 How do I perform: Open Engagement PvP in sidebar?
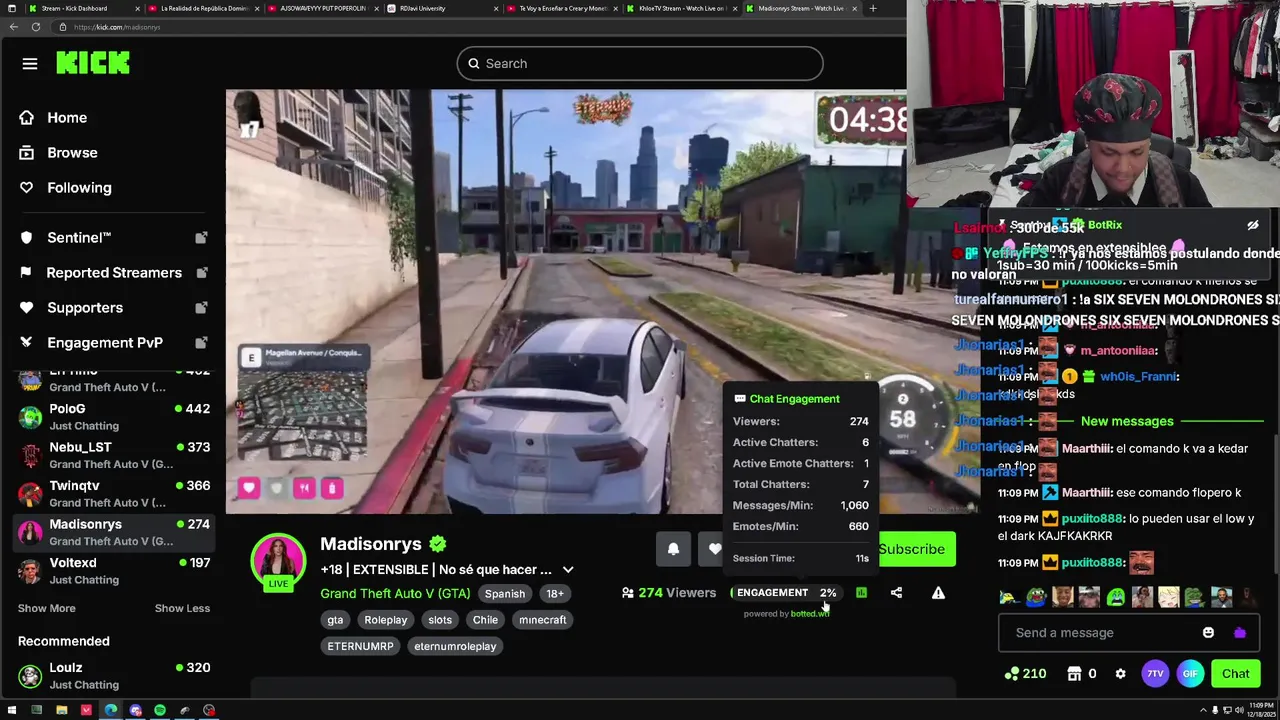coord(112,342)
